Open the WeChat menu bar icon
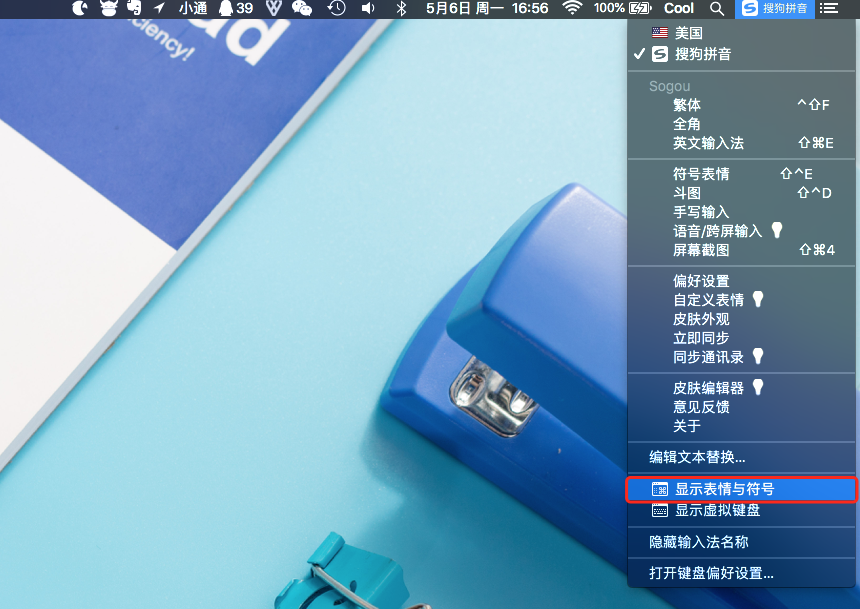The width and height of the screenshot is (860, 609). tap(302, 8)
